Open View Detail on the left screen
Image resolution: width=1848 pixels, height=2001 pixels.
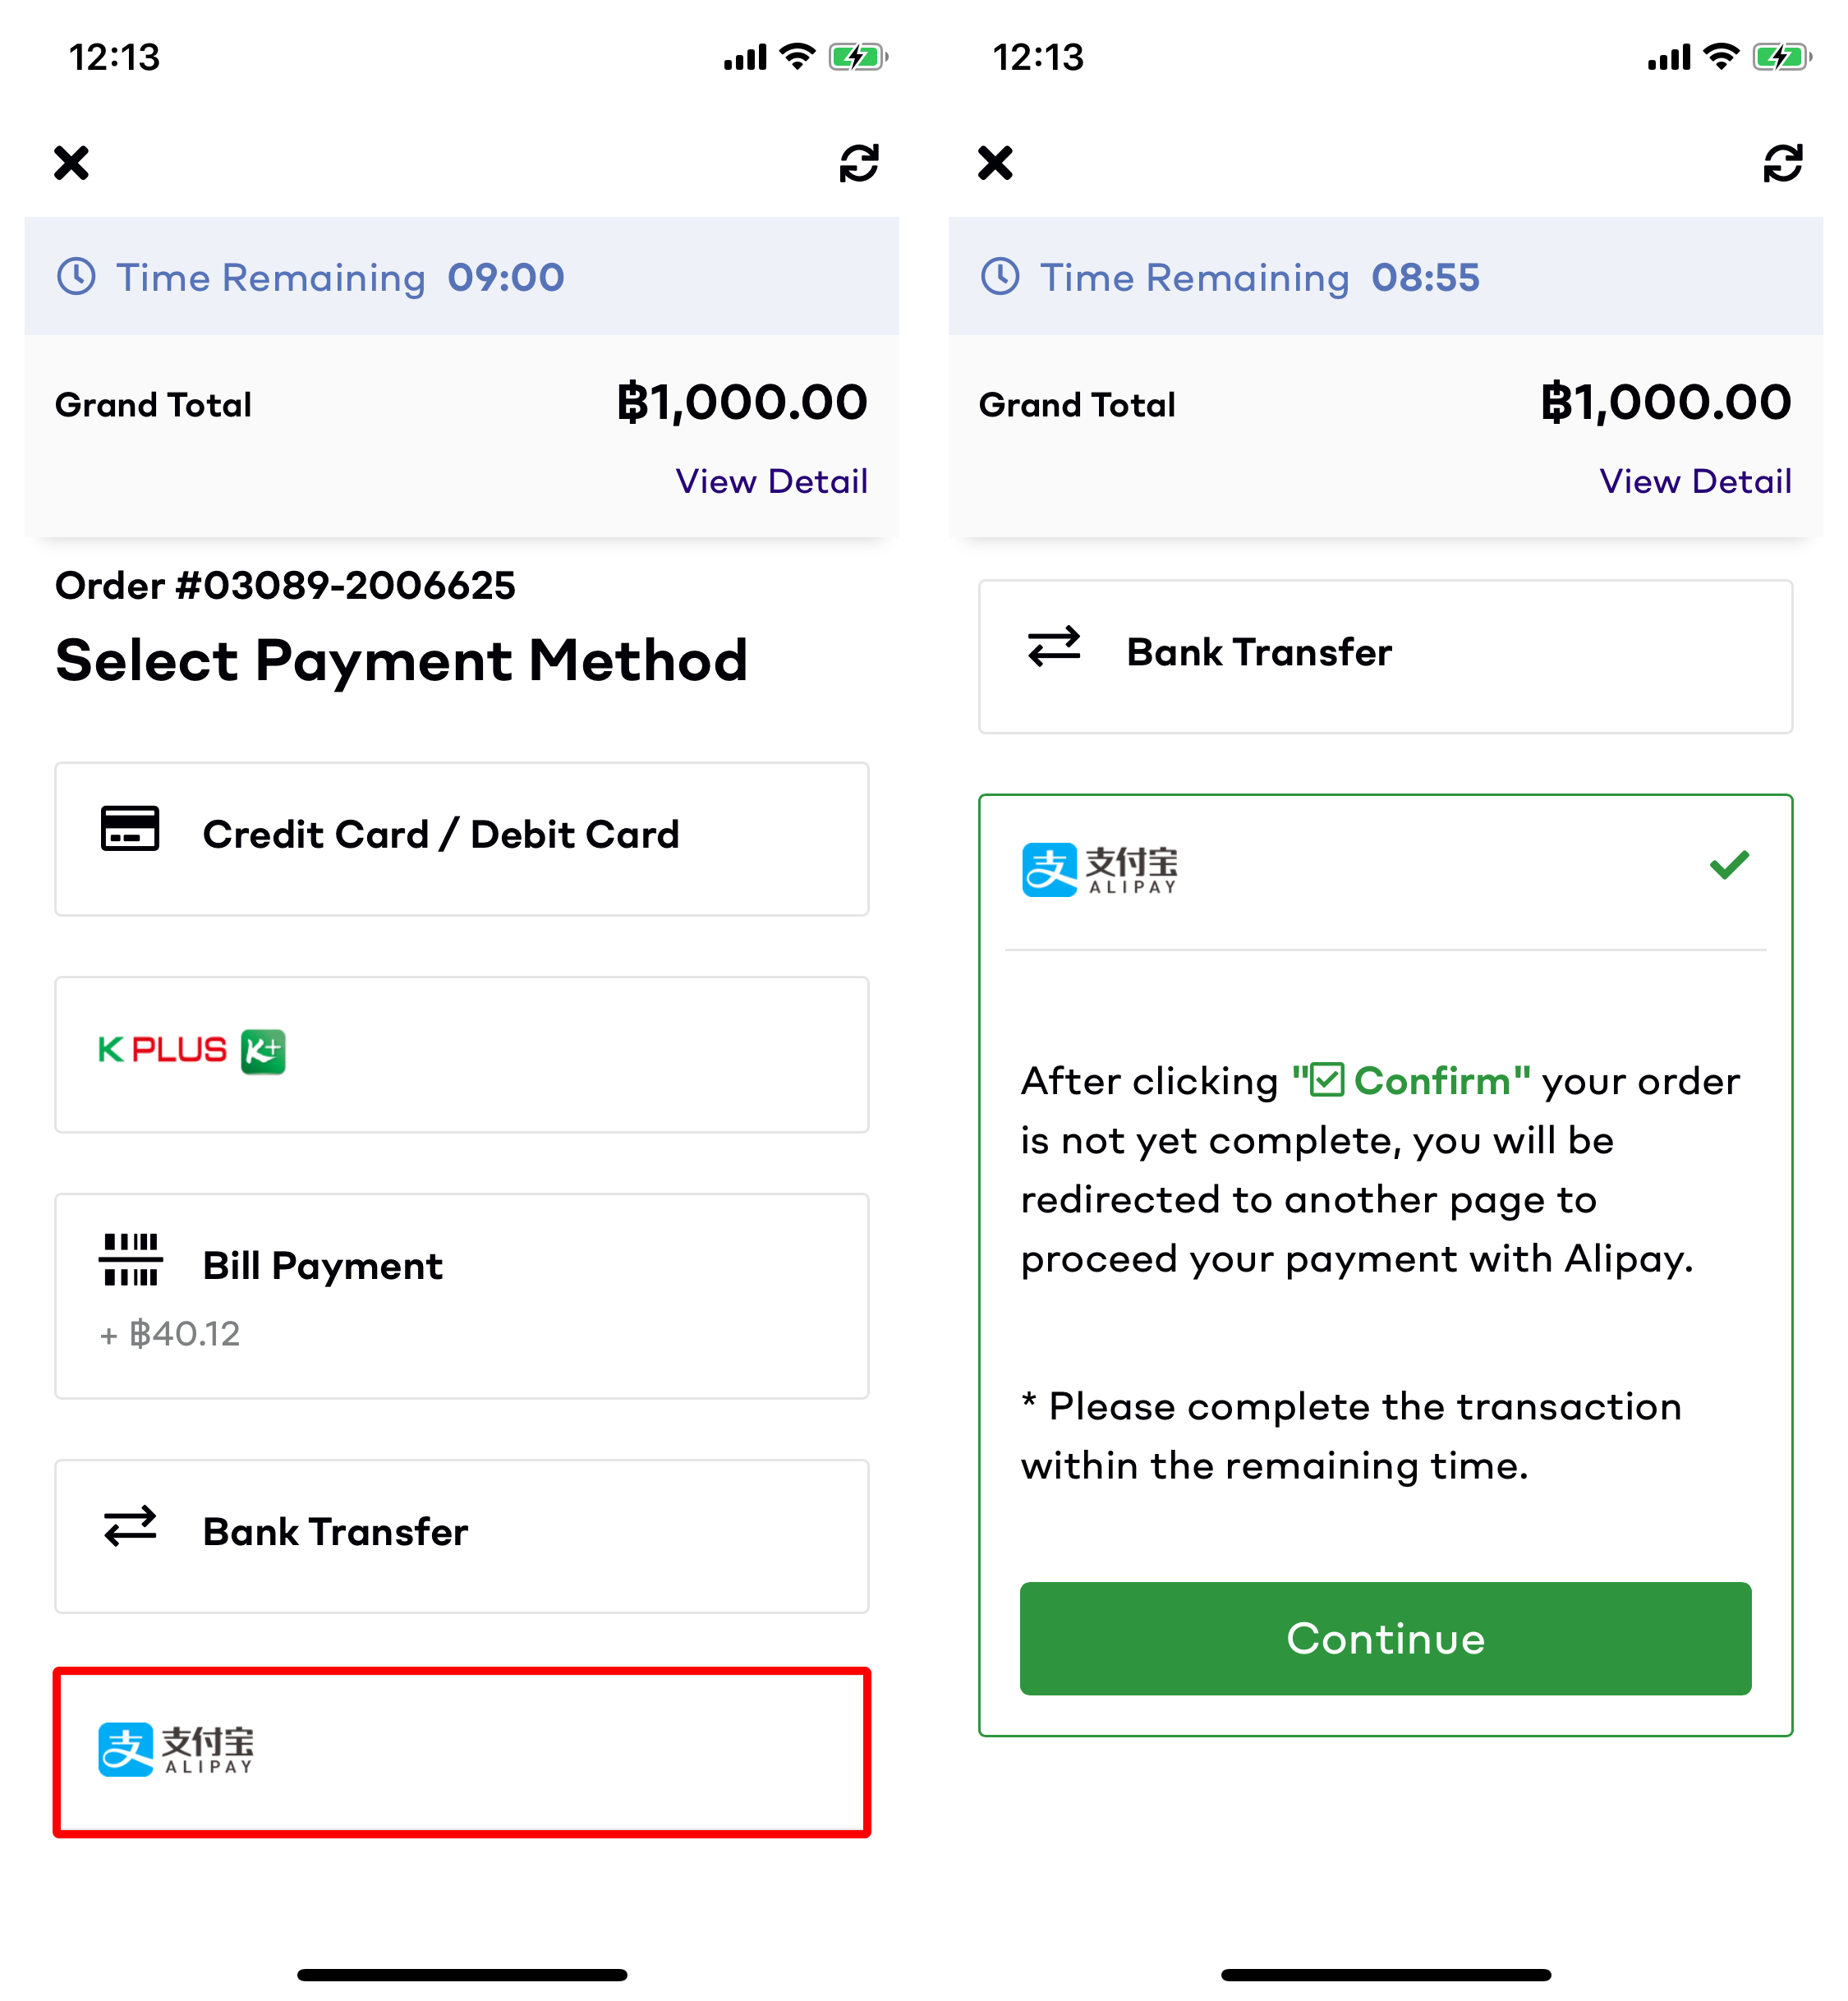pyautogui.click(x=771, y=482)
